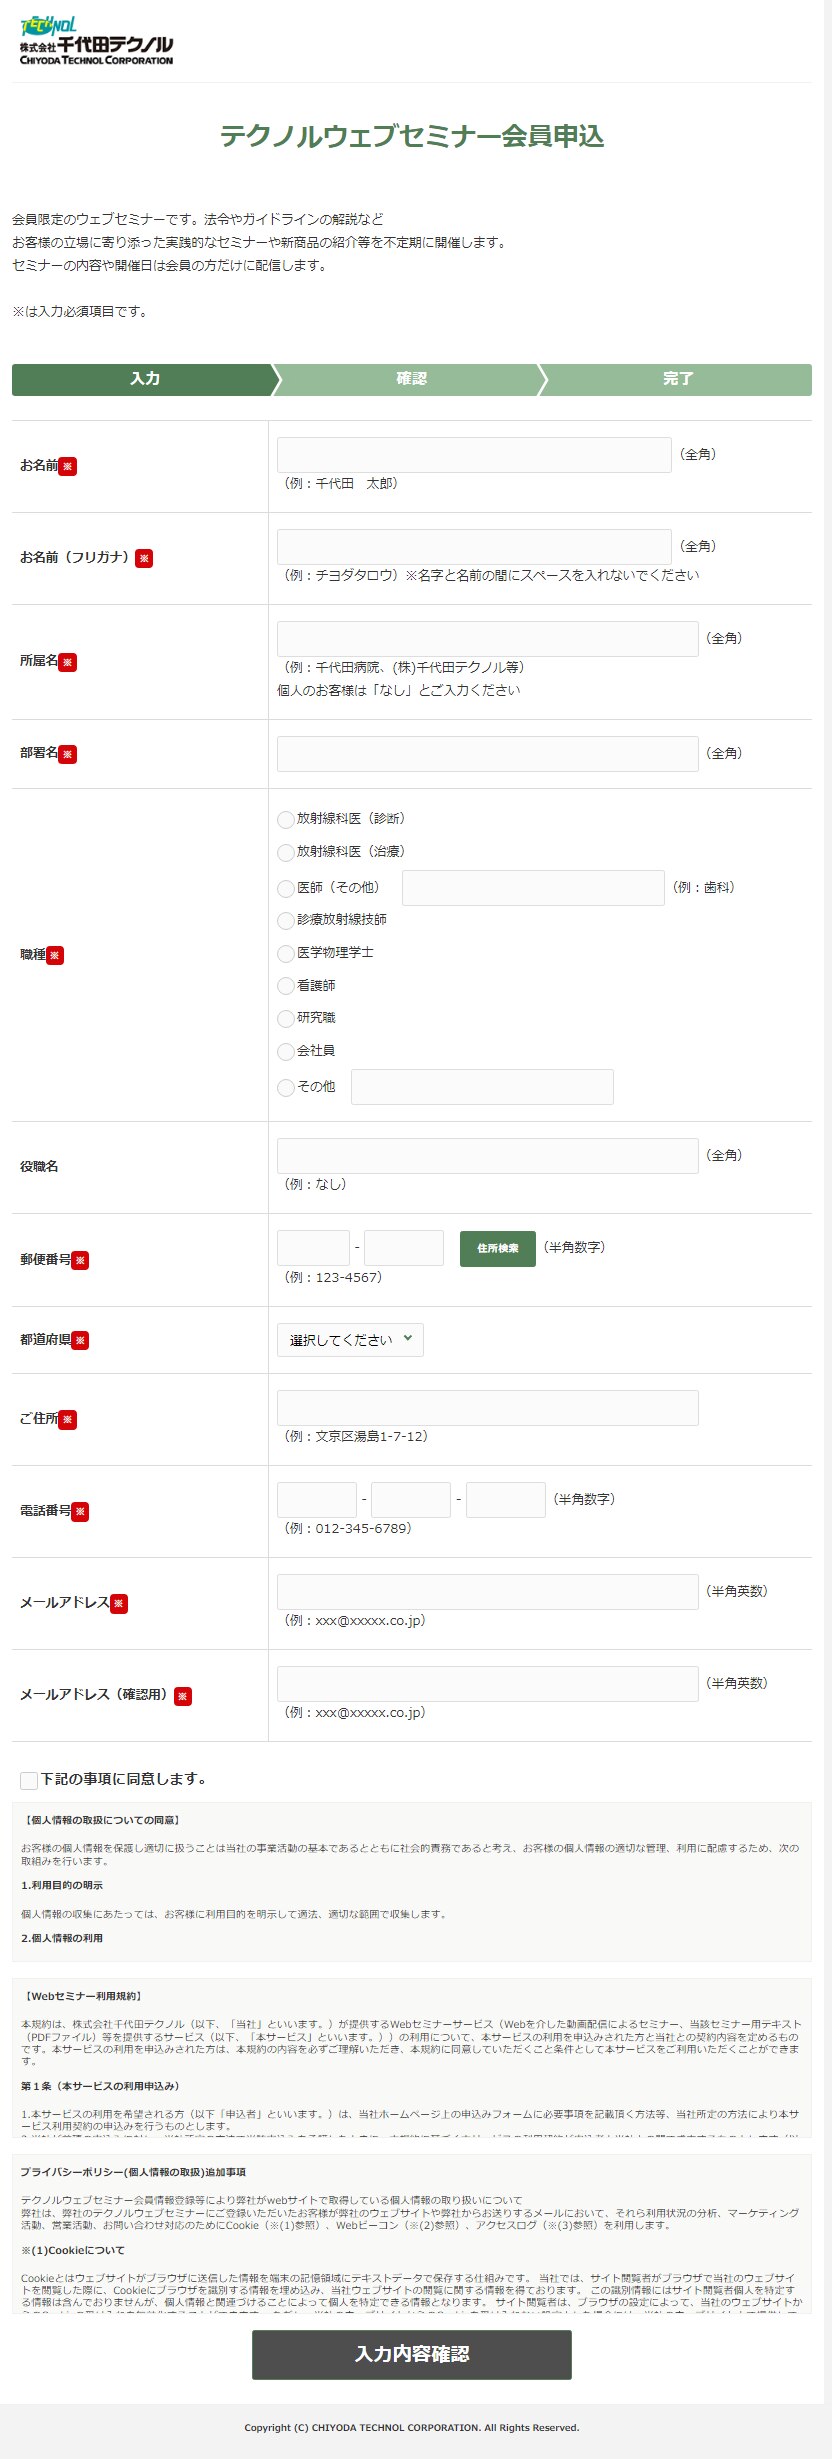Click the 医師(その他) specialty text field
Screen dimensions: 832x2459
(x=533, y=888)
